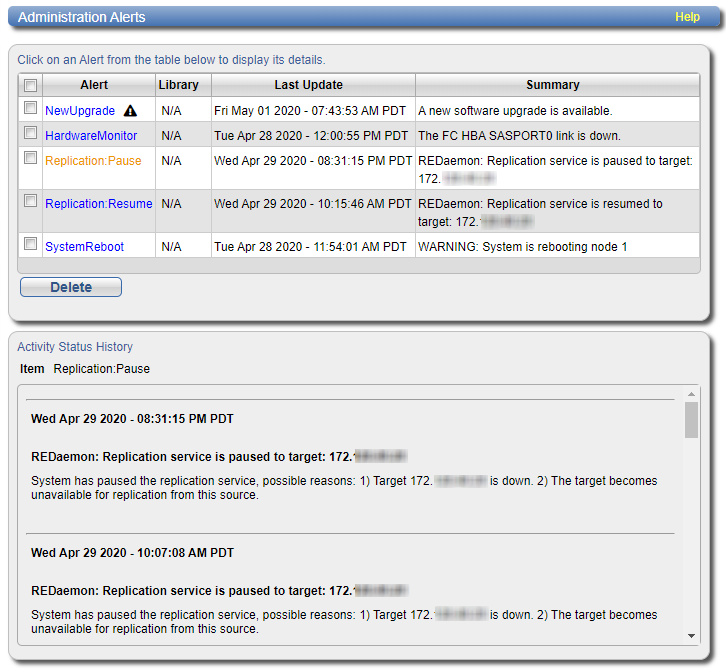The image size is (726, 671).
Task: Click the warning triangle icon beside NewUpgrade
Action: tap(130, 111)
